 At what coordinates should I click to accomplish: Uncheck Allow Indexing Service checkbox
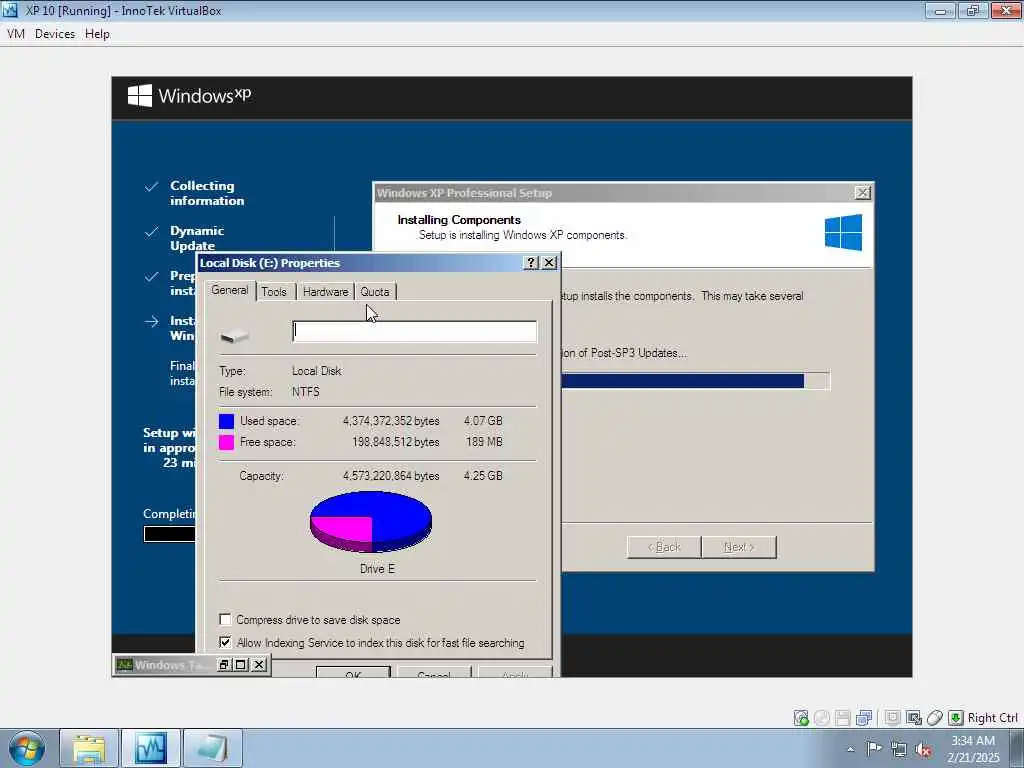(x=225, y=642)
